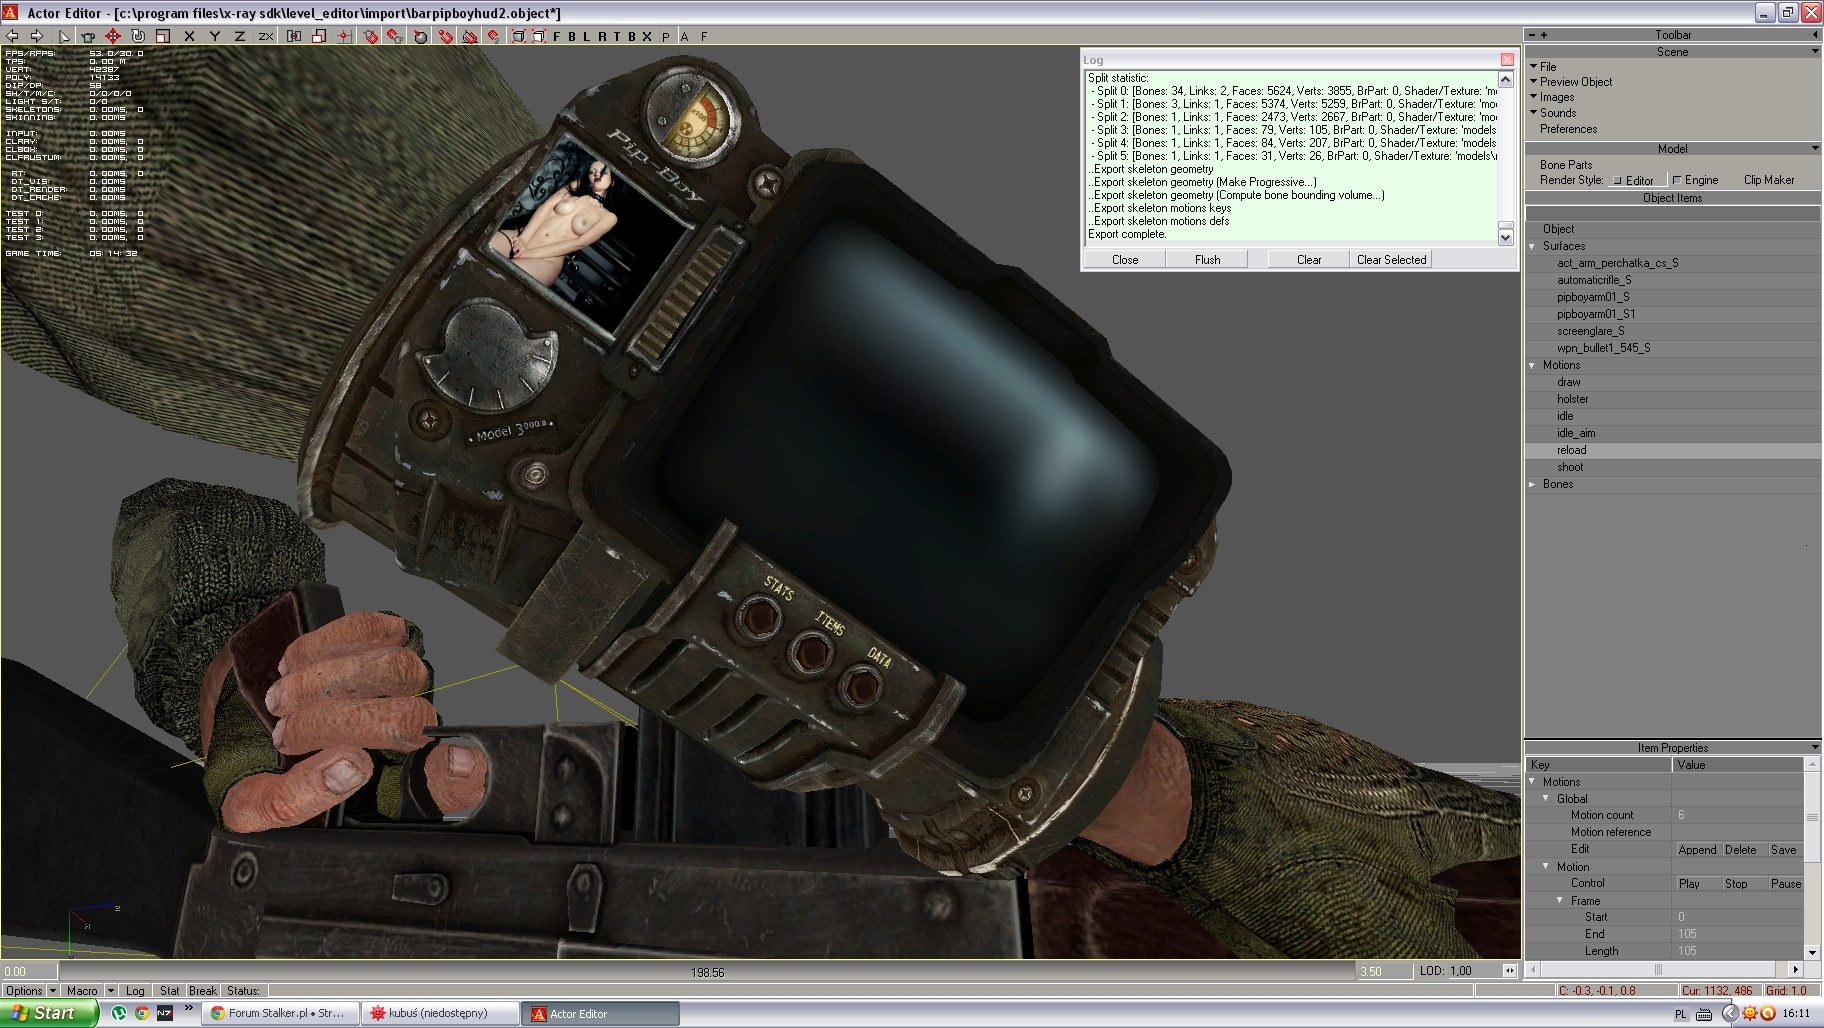
Task: Pause the motion playback
Action: pos(1785,884)
